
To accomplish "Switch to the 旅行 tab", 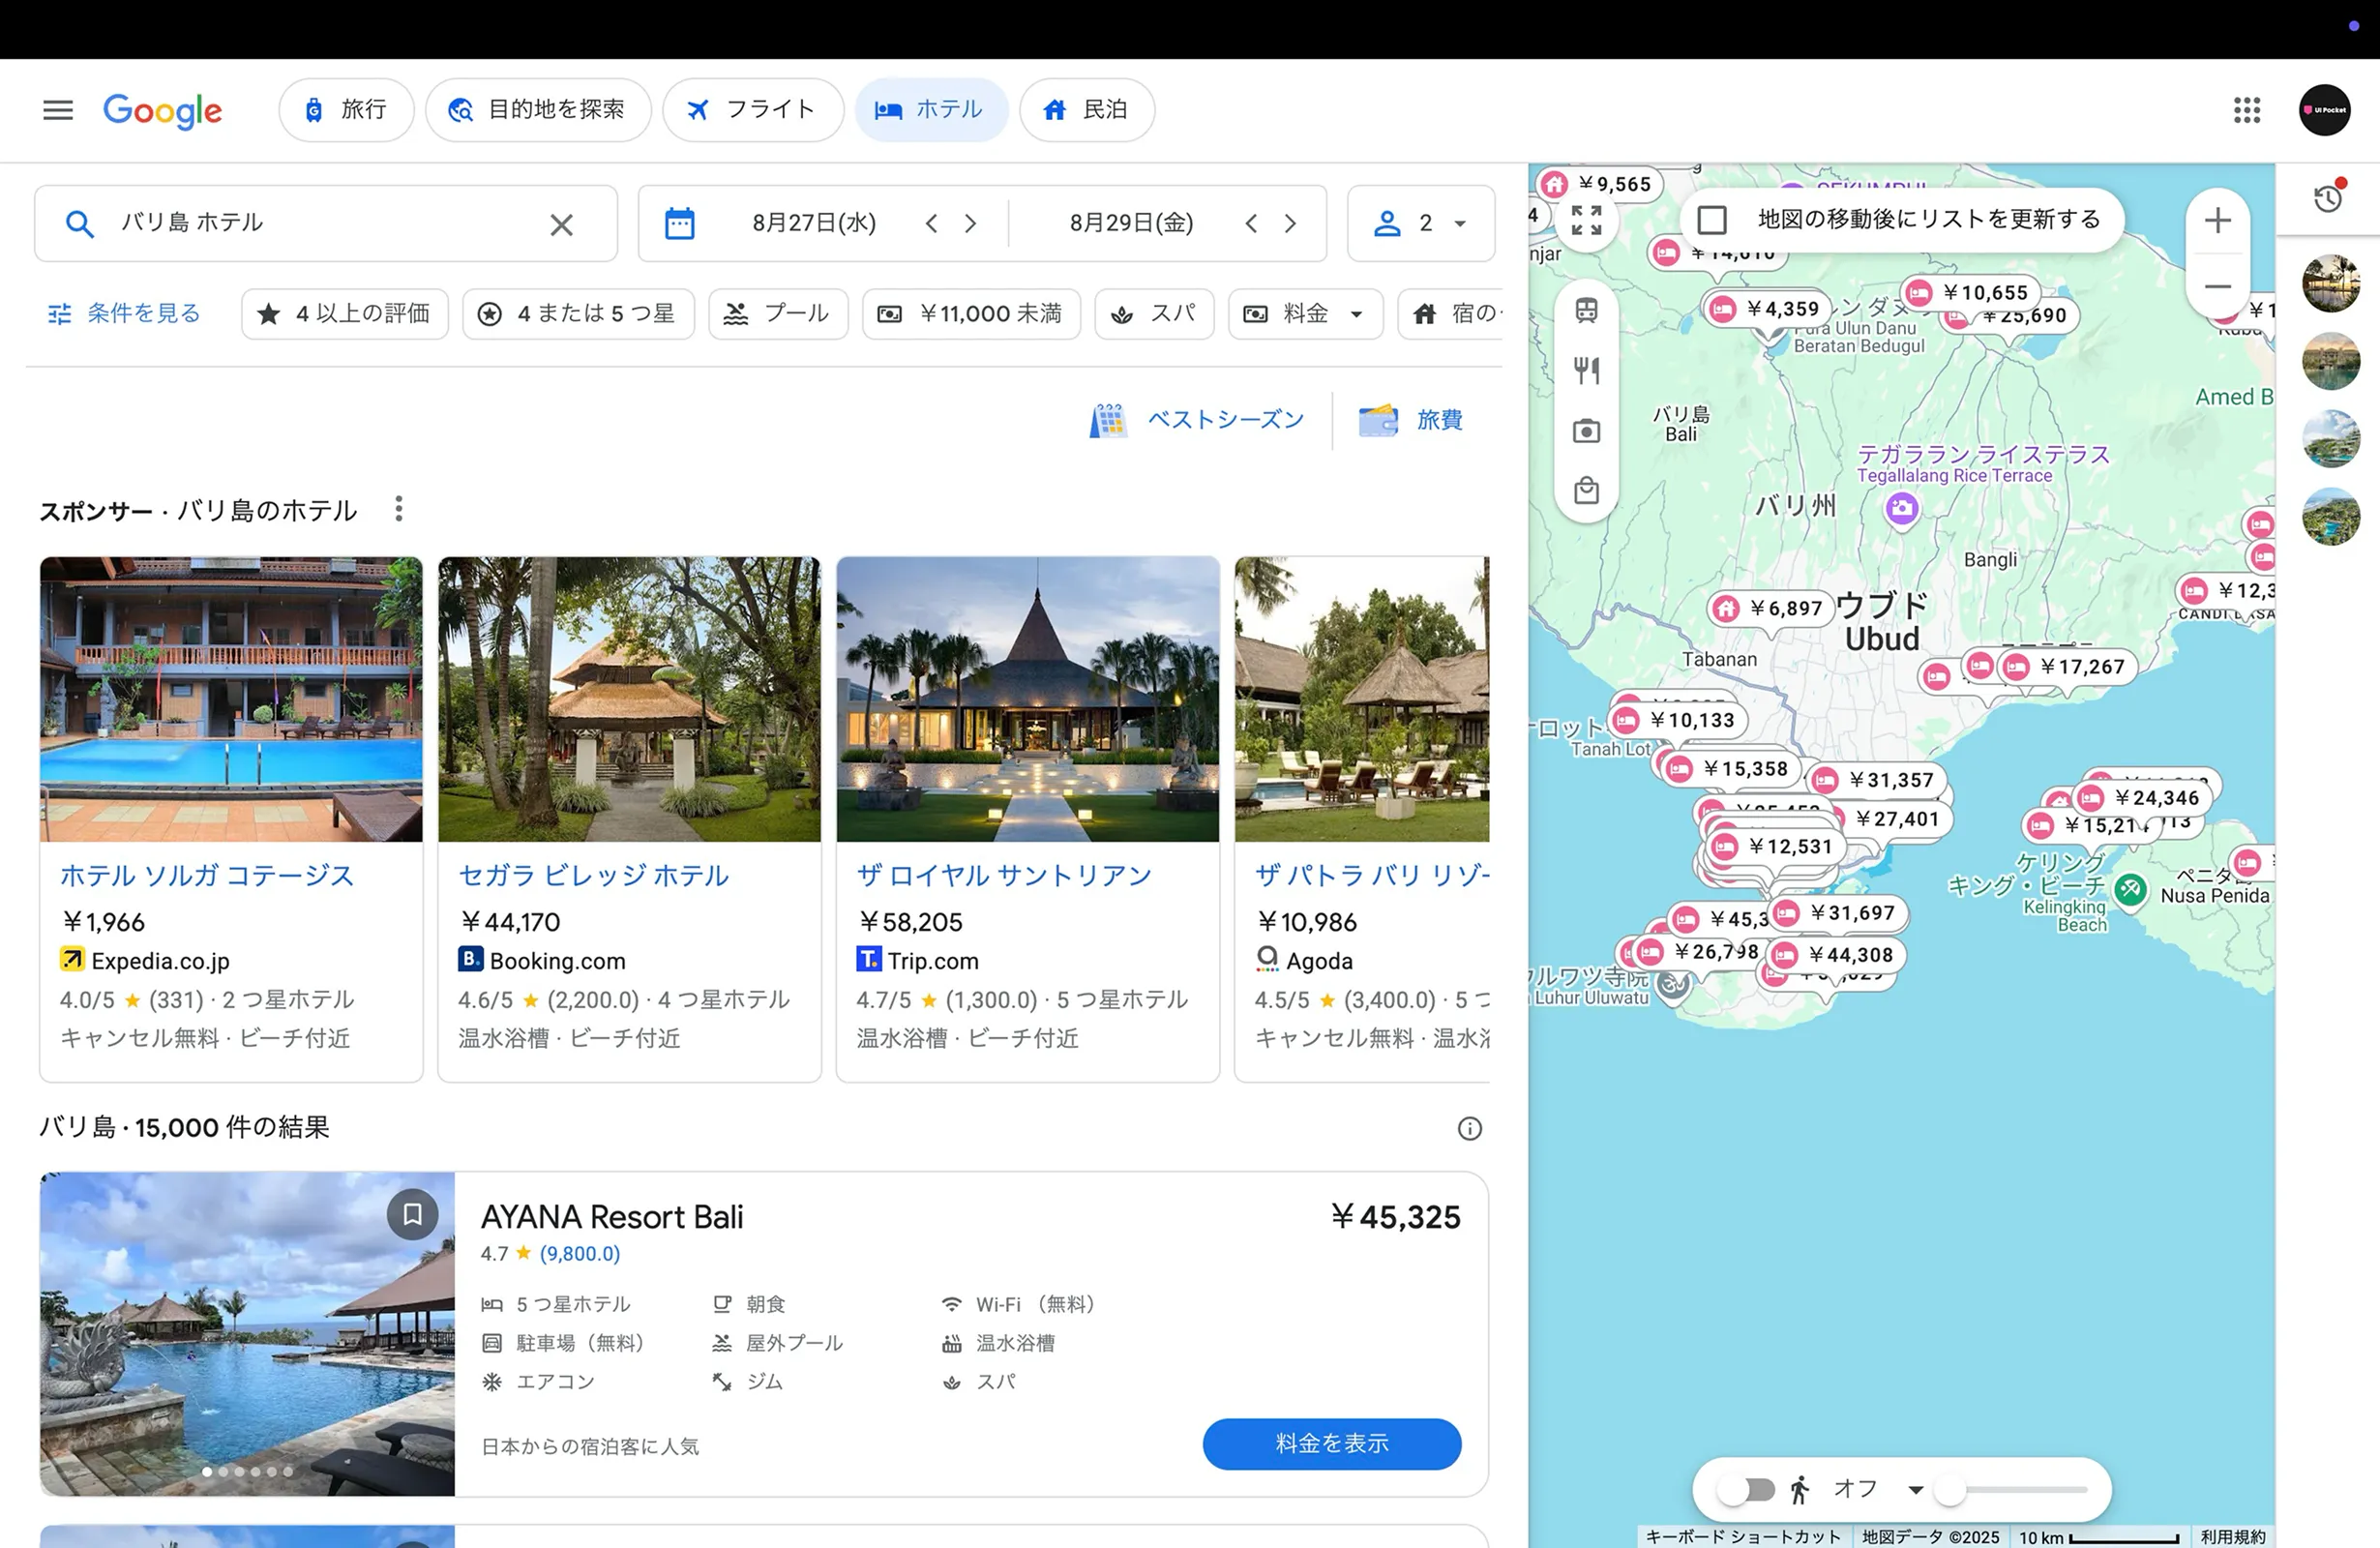I will 346,110.
